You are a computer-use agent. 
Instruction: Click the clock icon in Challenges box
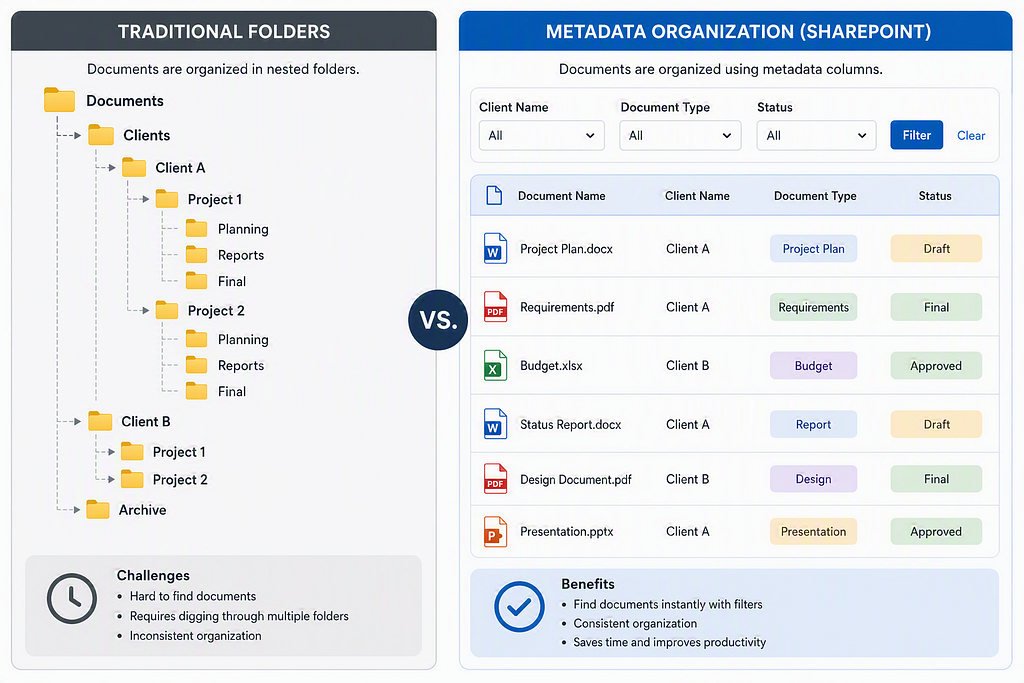(x=72, y=598)
